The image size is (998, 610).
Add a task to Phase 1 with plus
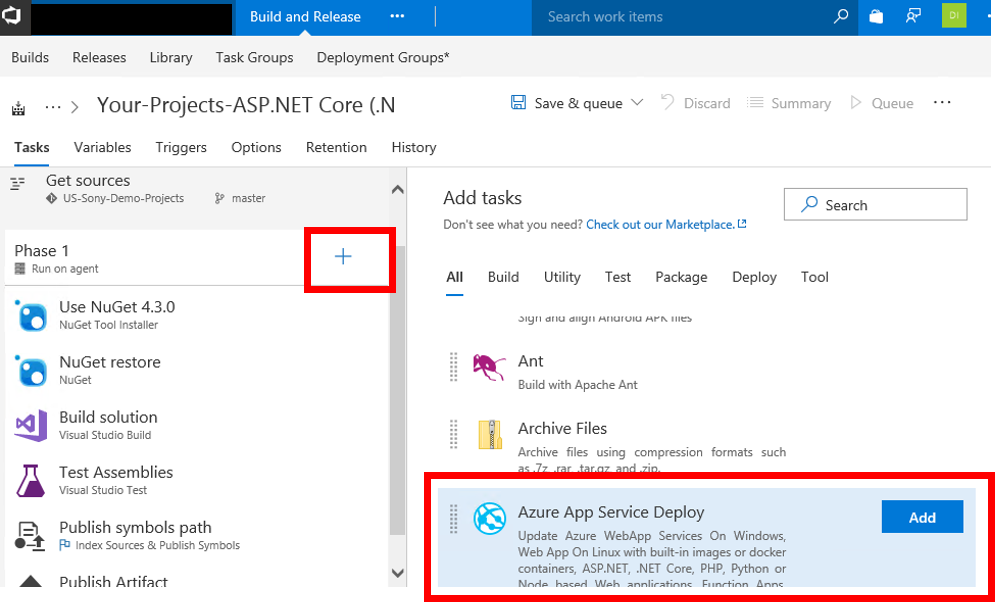(343, 257)
